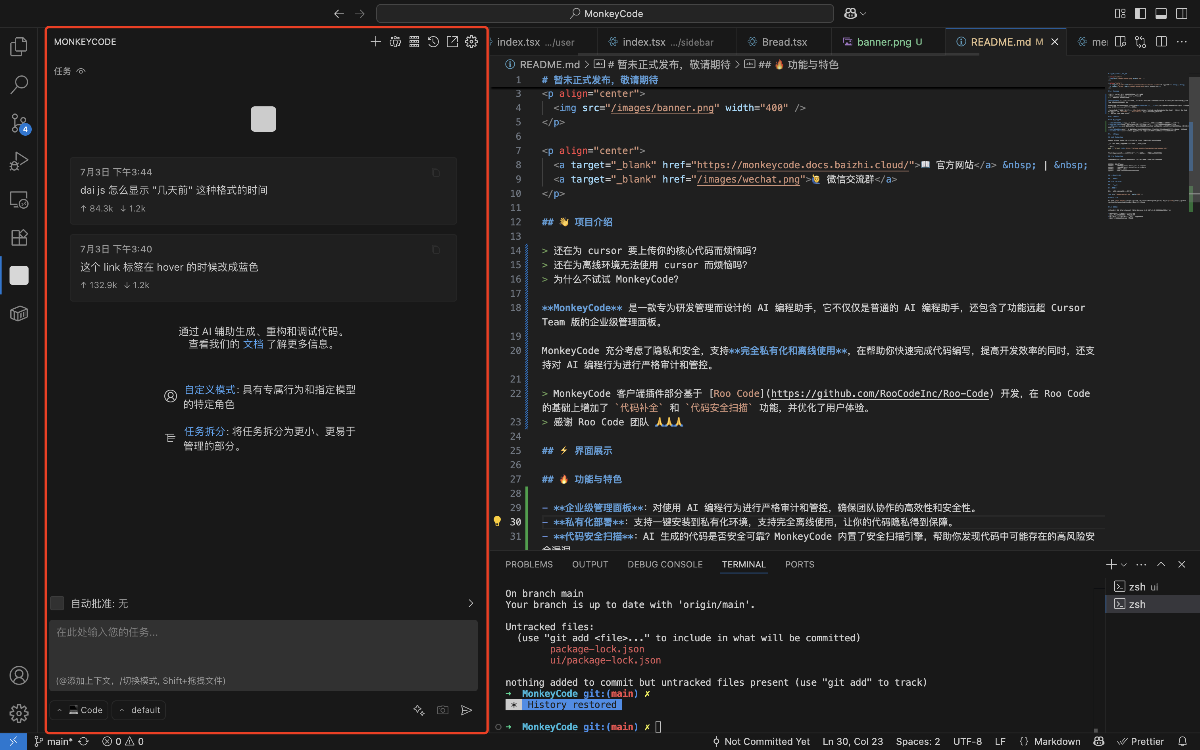This screenshot has height=750, width=1200.
Task: Send the task with the paper plane icon
Action: pyautogui.click(x=466, y=710)
